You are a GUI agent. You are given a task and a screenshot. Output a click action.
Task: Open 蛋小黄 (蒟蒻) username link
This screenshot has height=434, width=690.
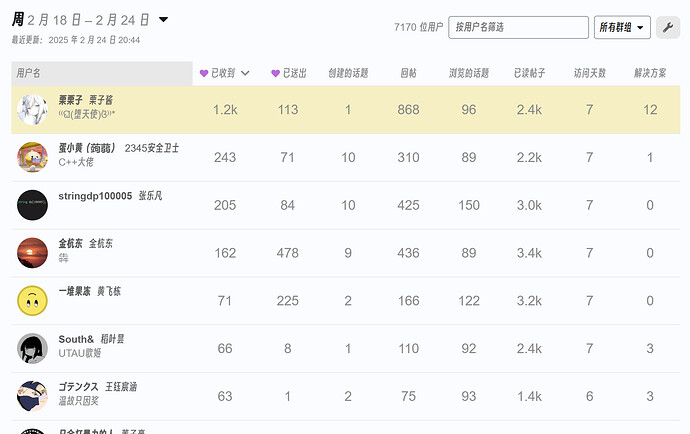click(87, 148)
